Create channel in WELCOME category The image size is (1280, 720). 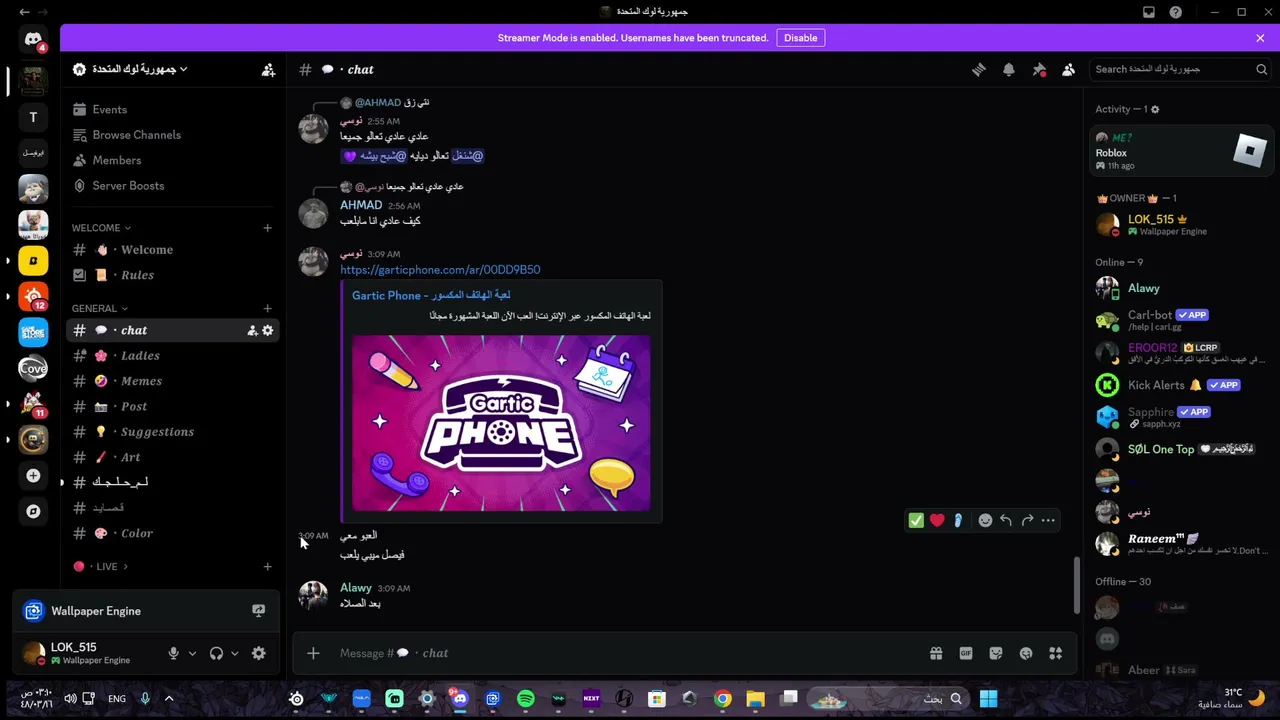tap(267, 228)
